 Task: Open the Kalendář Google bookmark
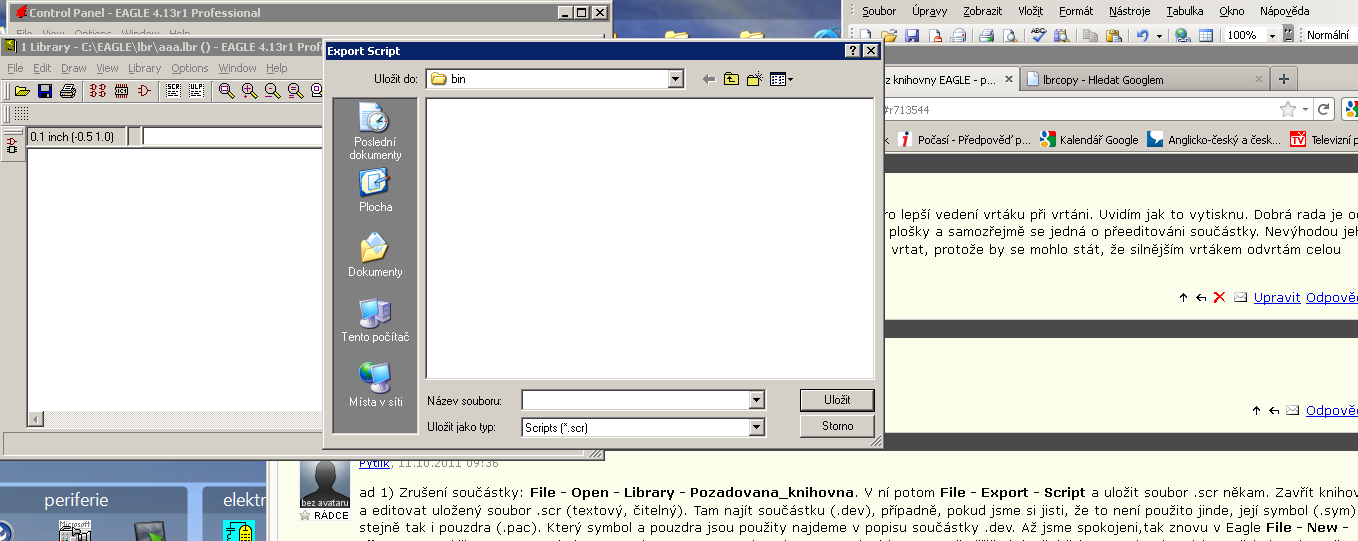[x=1089, y=140]
